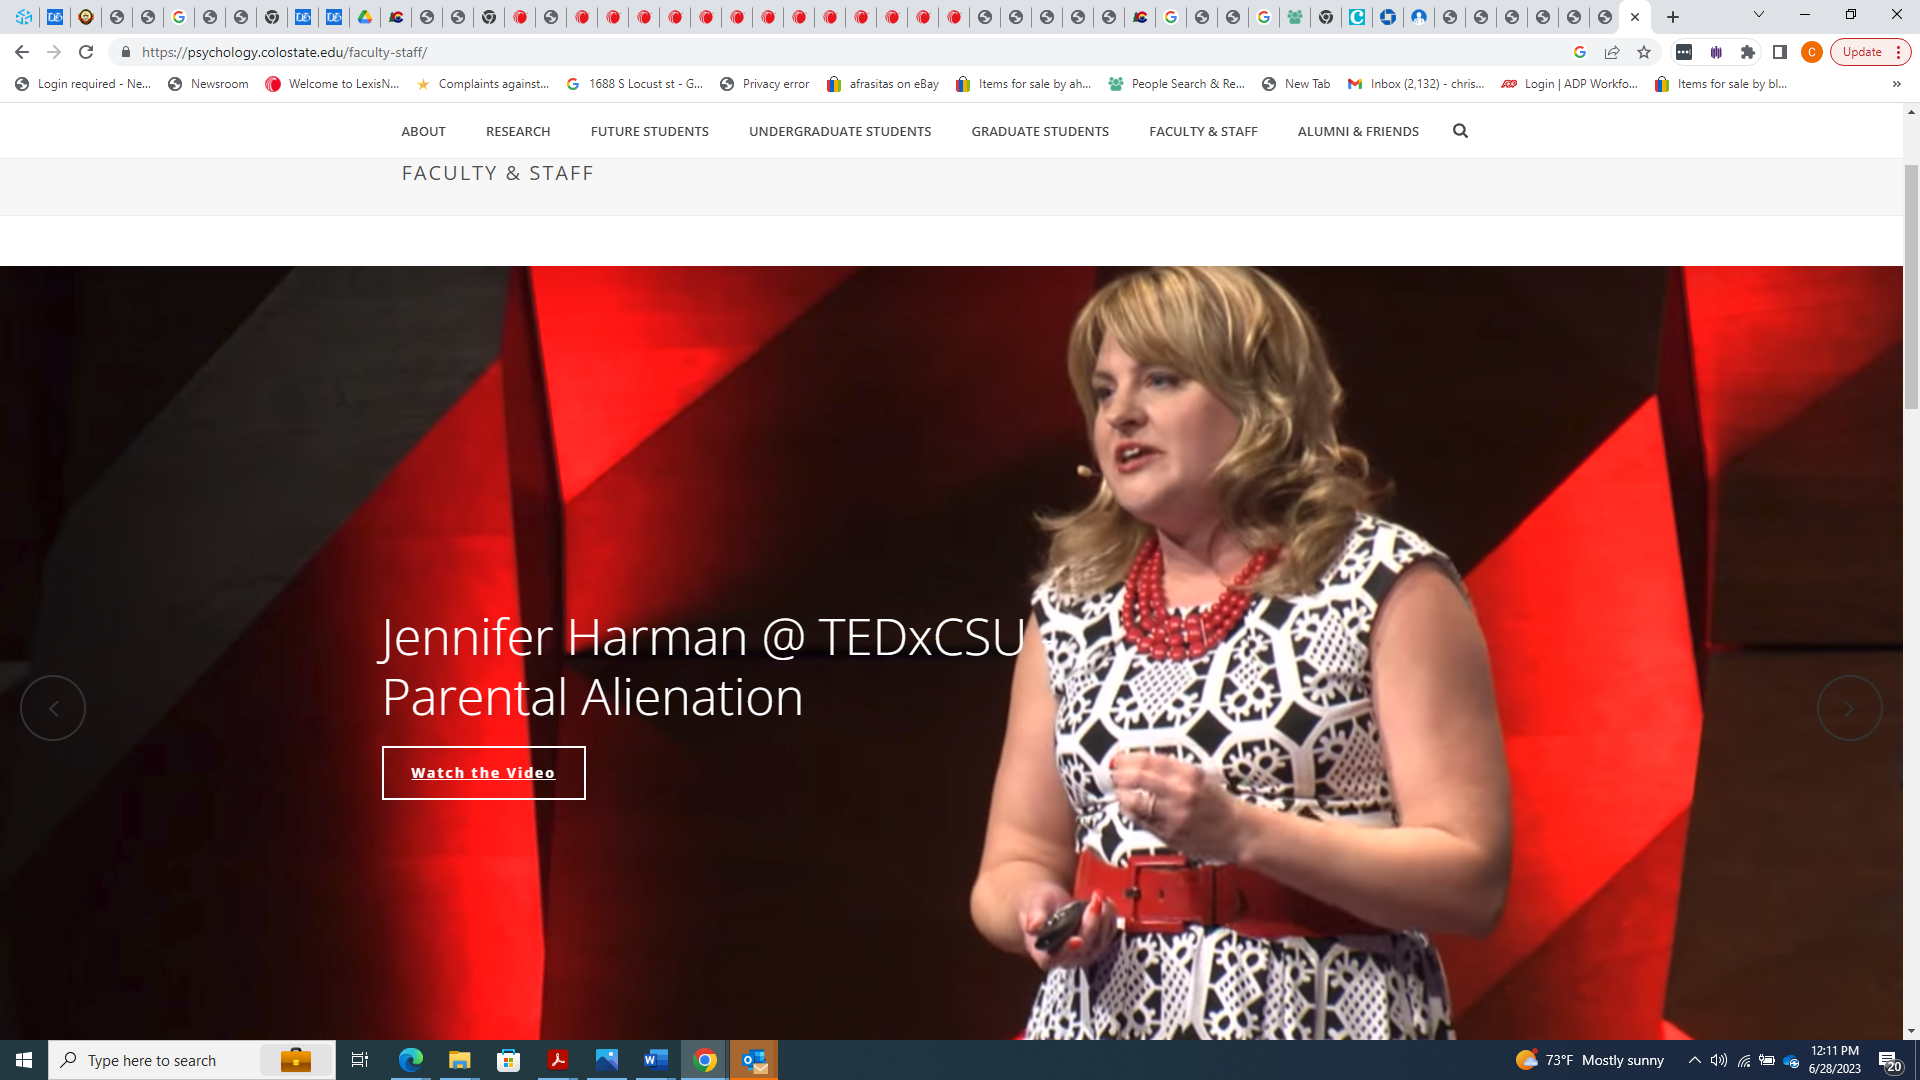Open the ALUMNI & FRIENDS menu
Screen dimensions: 1920x1080
click(1358, 131)
